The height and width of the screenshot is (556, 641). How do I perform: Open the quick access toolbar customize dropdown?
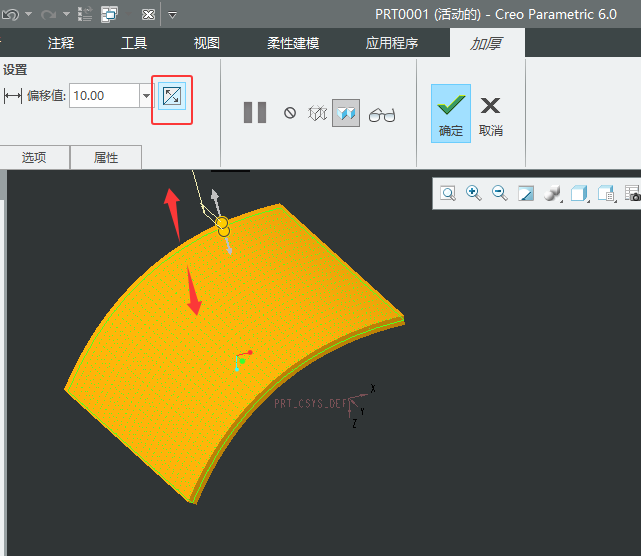coord(173,15)
